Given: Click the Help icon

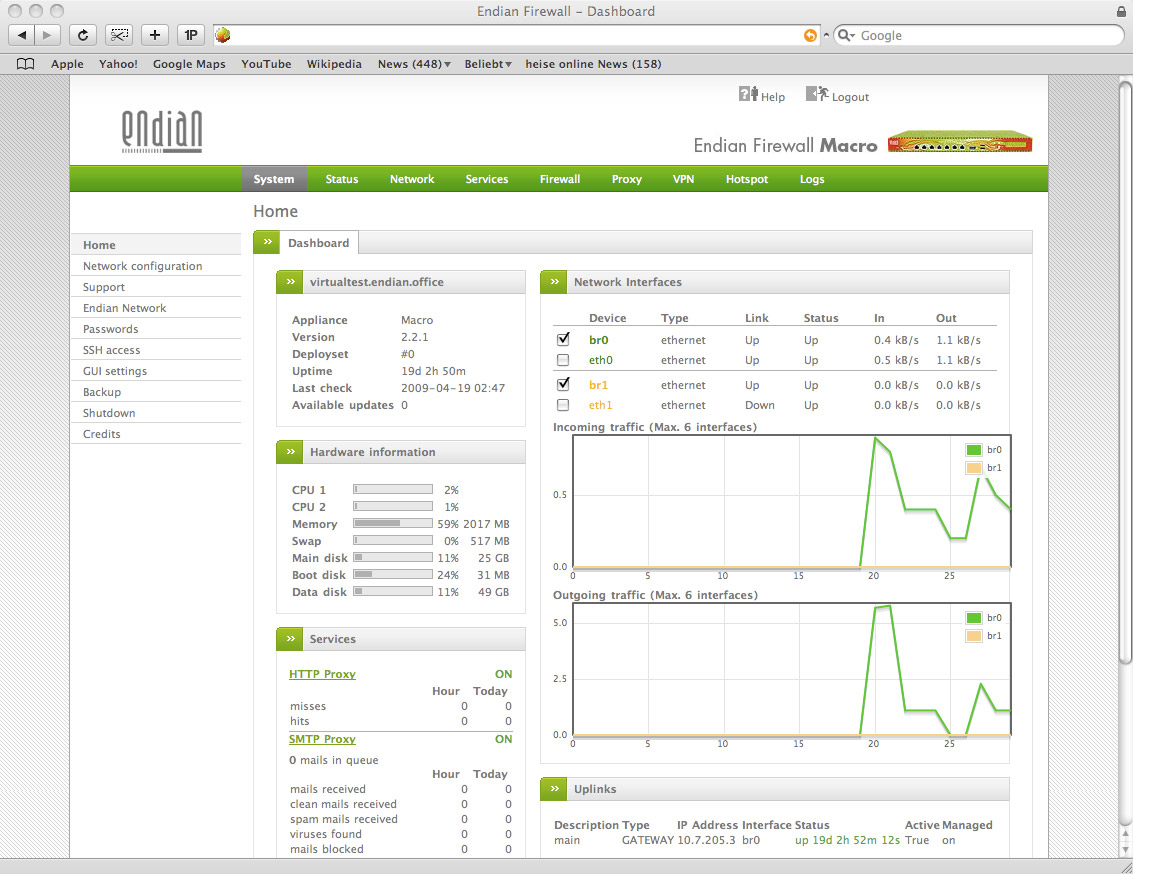Looking at the screenshot, I should click(x=748, y=94).
